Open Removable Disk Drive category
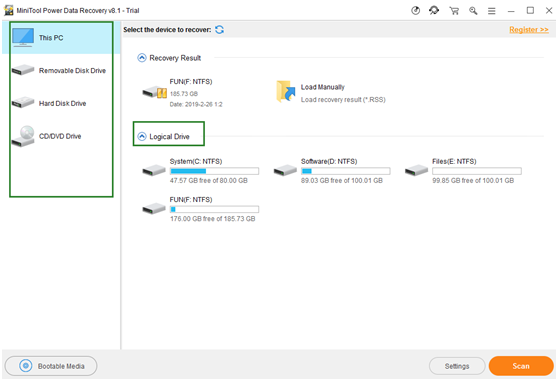This screenshot has width=558, height=381. point(61,70)
